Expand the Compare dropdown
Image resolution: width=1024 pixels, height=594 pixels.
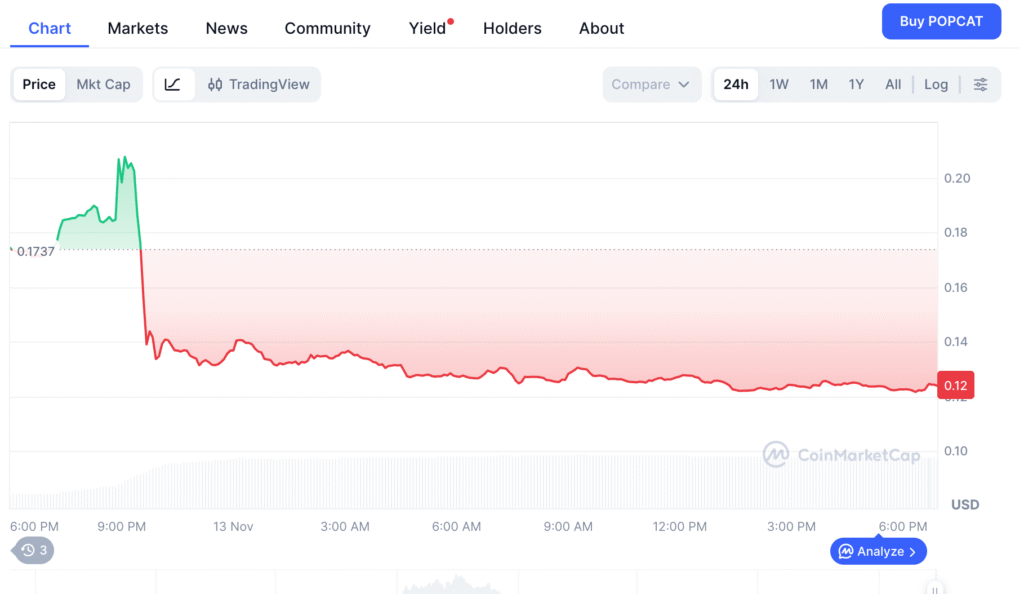point(651,85)
